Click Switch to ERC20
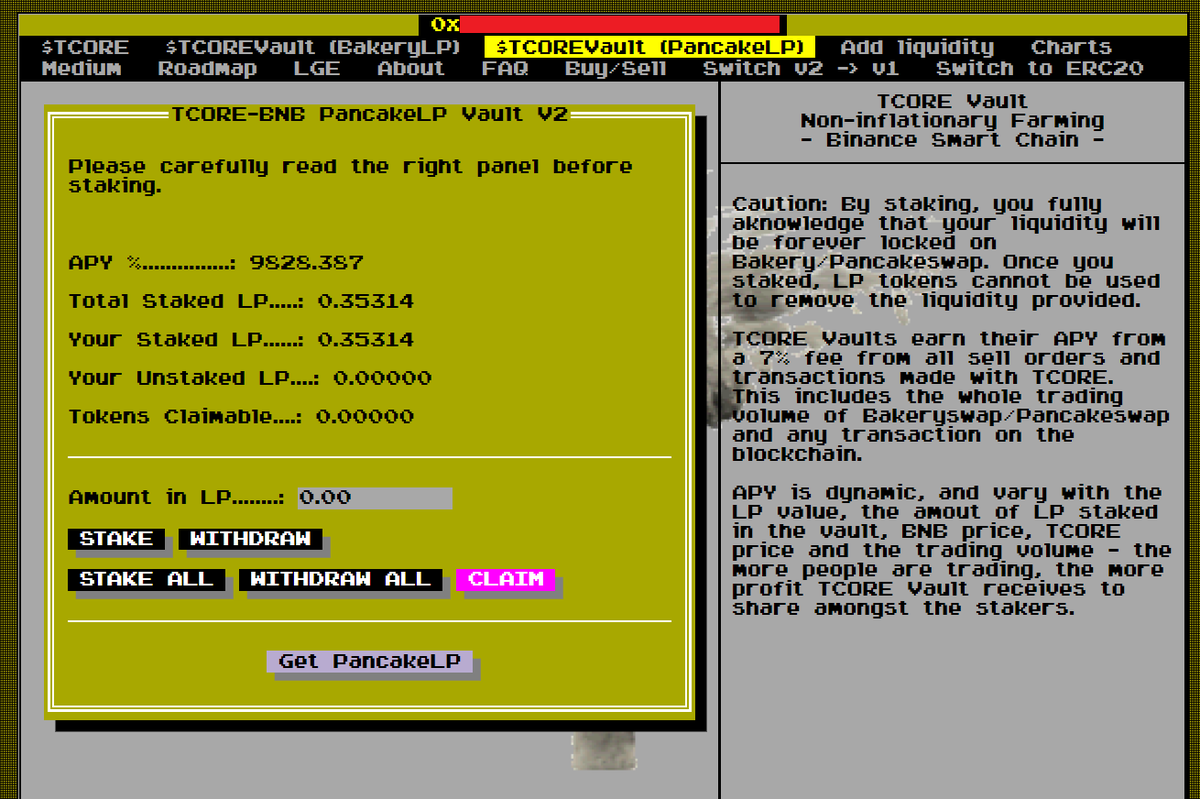This screenshot has height=799, width=1200. point(1039,68)
